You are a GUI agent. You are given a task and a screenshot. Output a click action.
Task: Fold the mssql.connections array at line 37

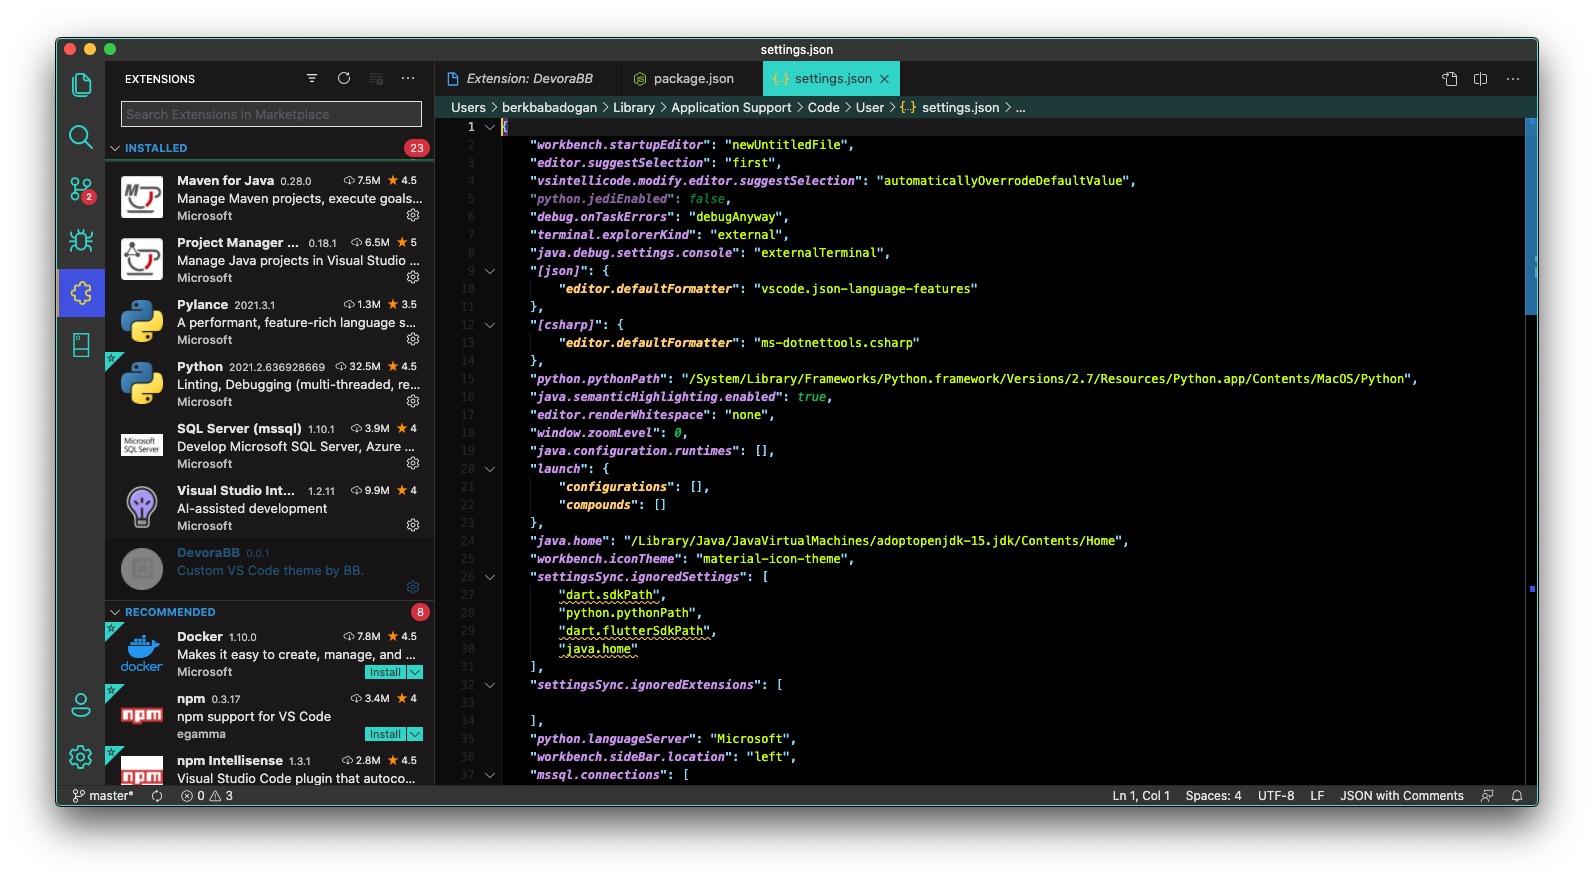coord(490,775)
